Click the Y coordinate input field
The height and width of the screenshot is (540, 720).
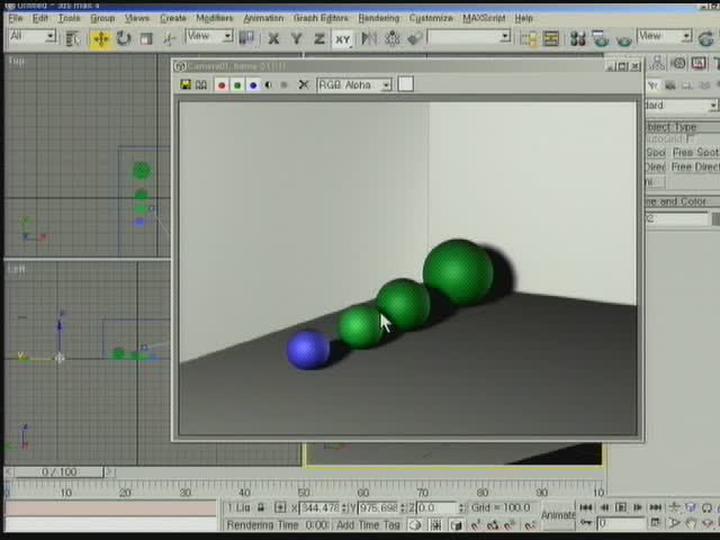[378, 508]
